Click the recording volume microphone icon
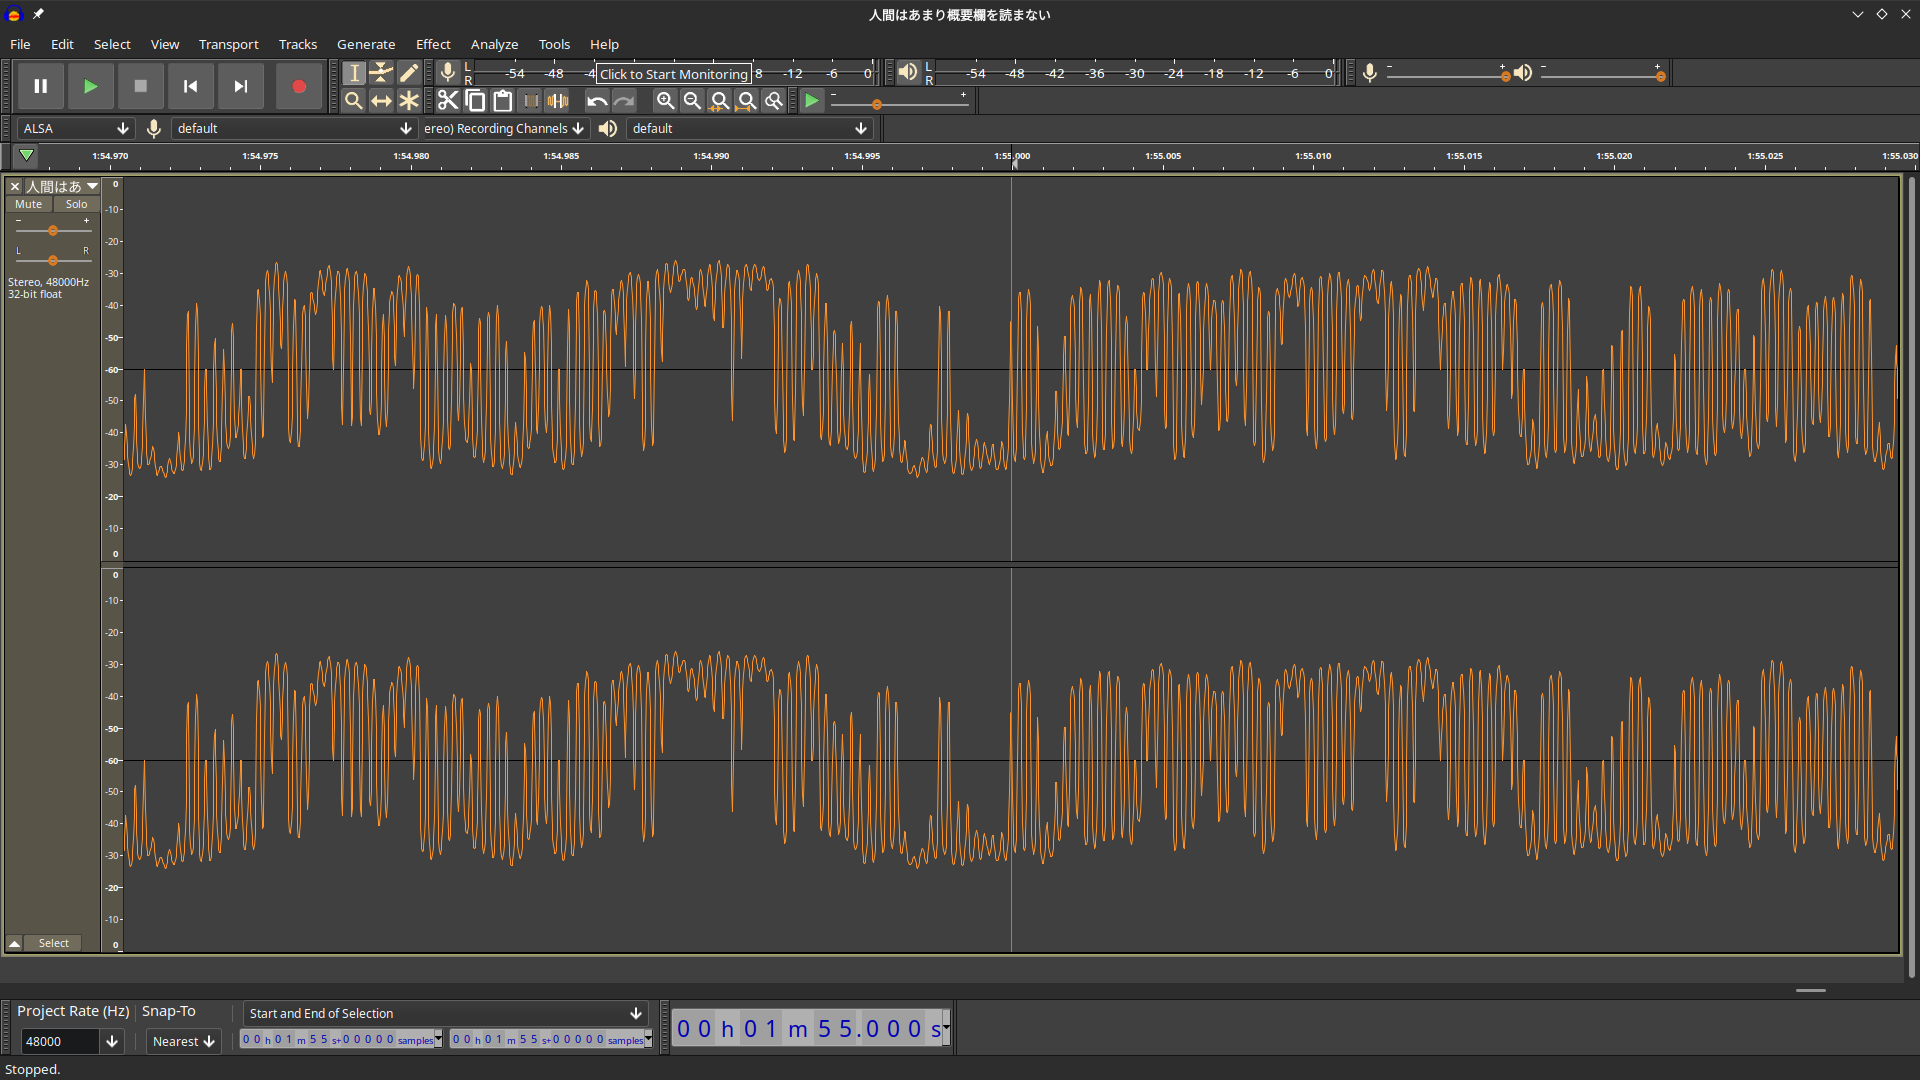The height and width of the screenshot is (1080, 1920). tap(1370, 73)
